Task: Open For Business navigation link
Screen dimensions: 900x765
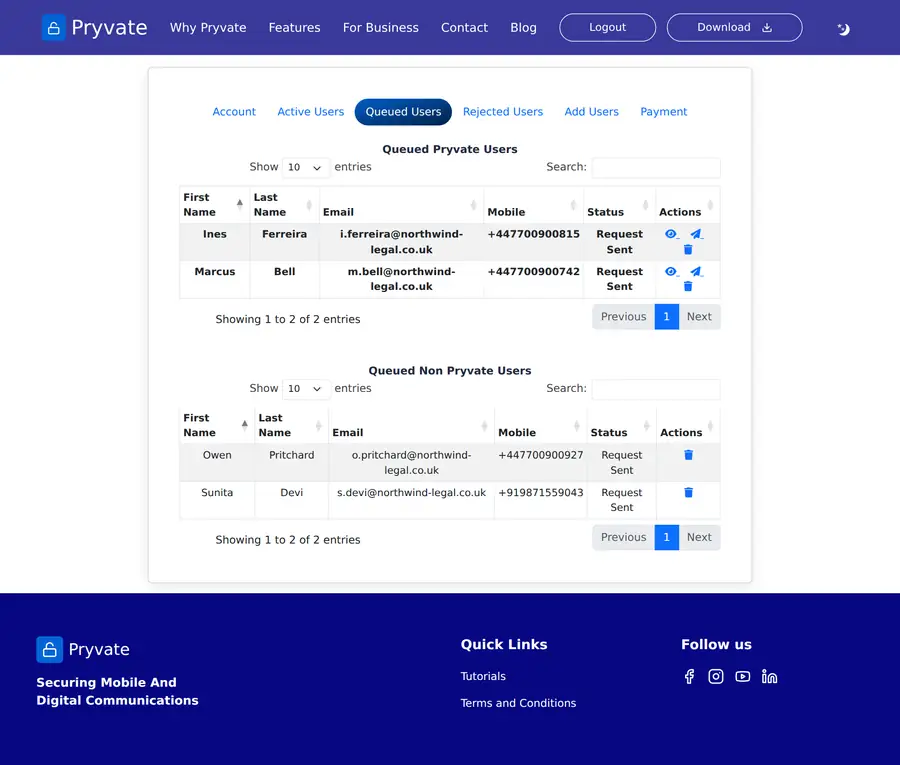Action: pyautogui.click(x=381, y=28)
